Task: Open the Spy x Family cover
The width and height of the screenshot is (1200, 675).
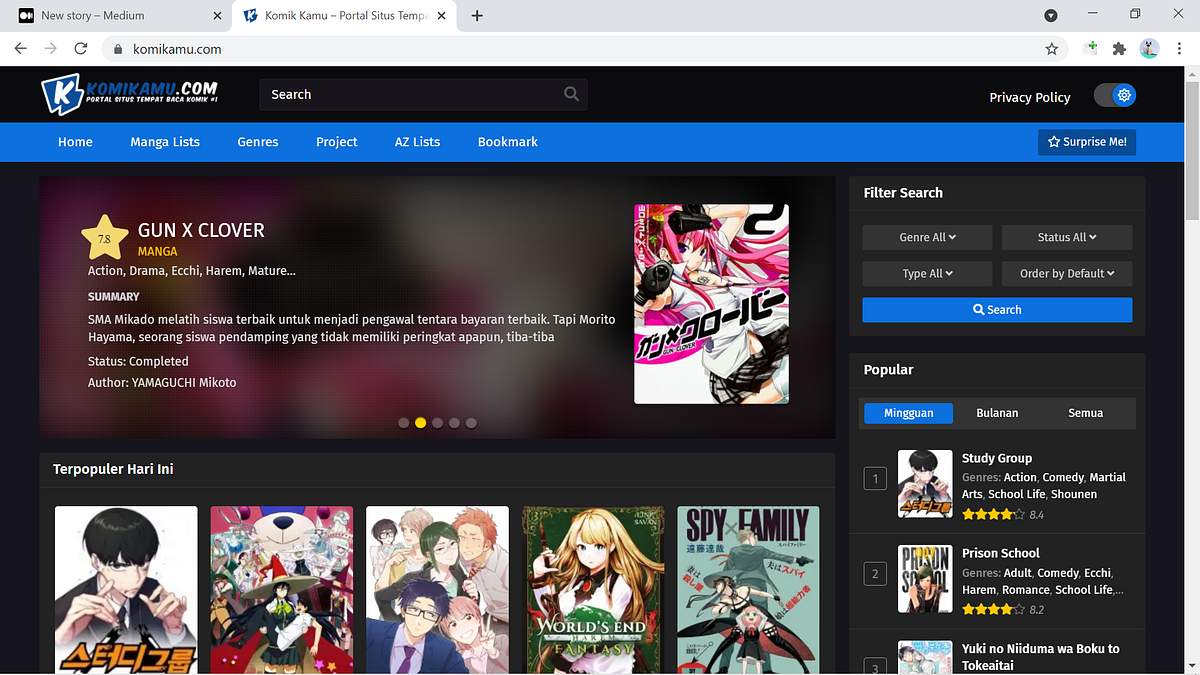Action: 748,590
